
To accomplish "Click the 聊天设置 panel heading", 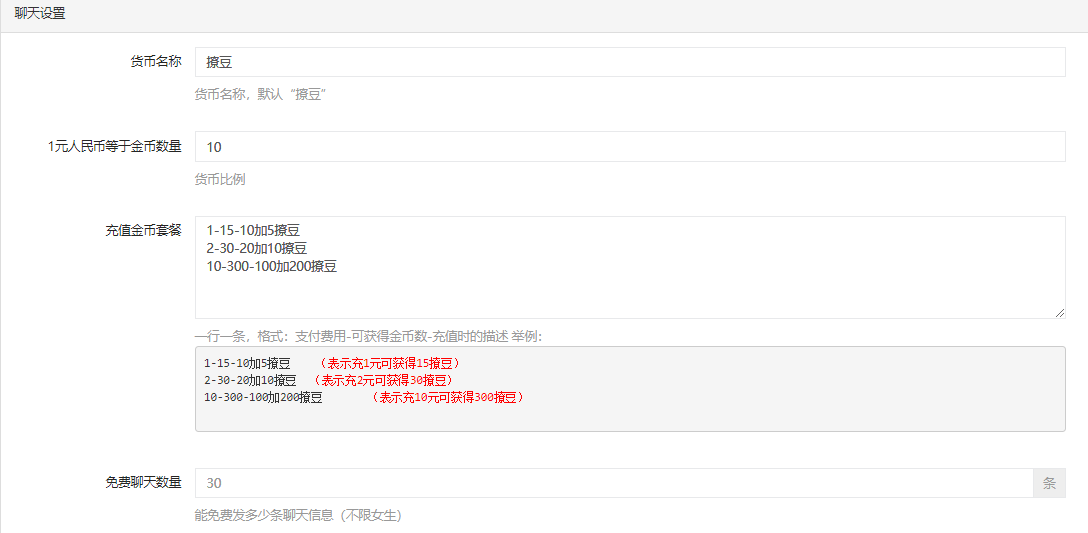I will (40, 13).
